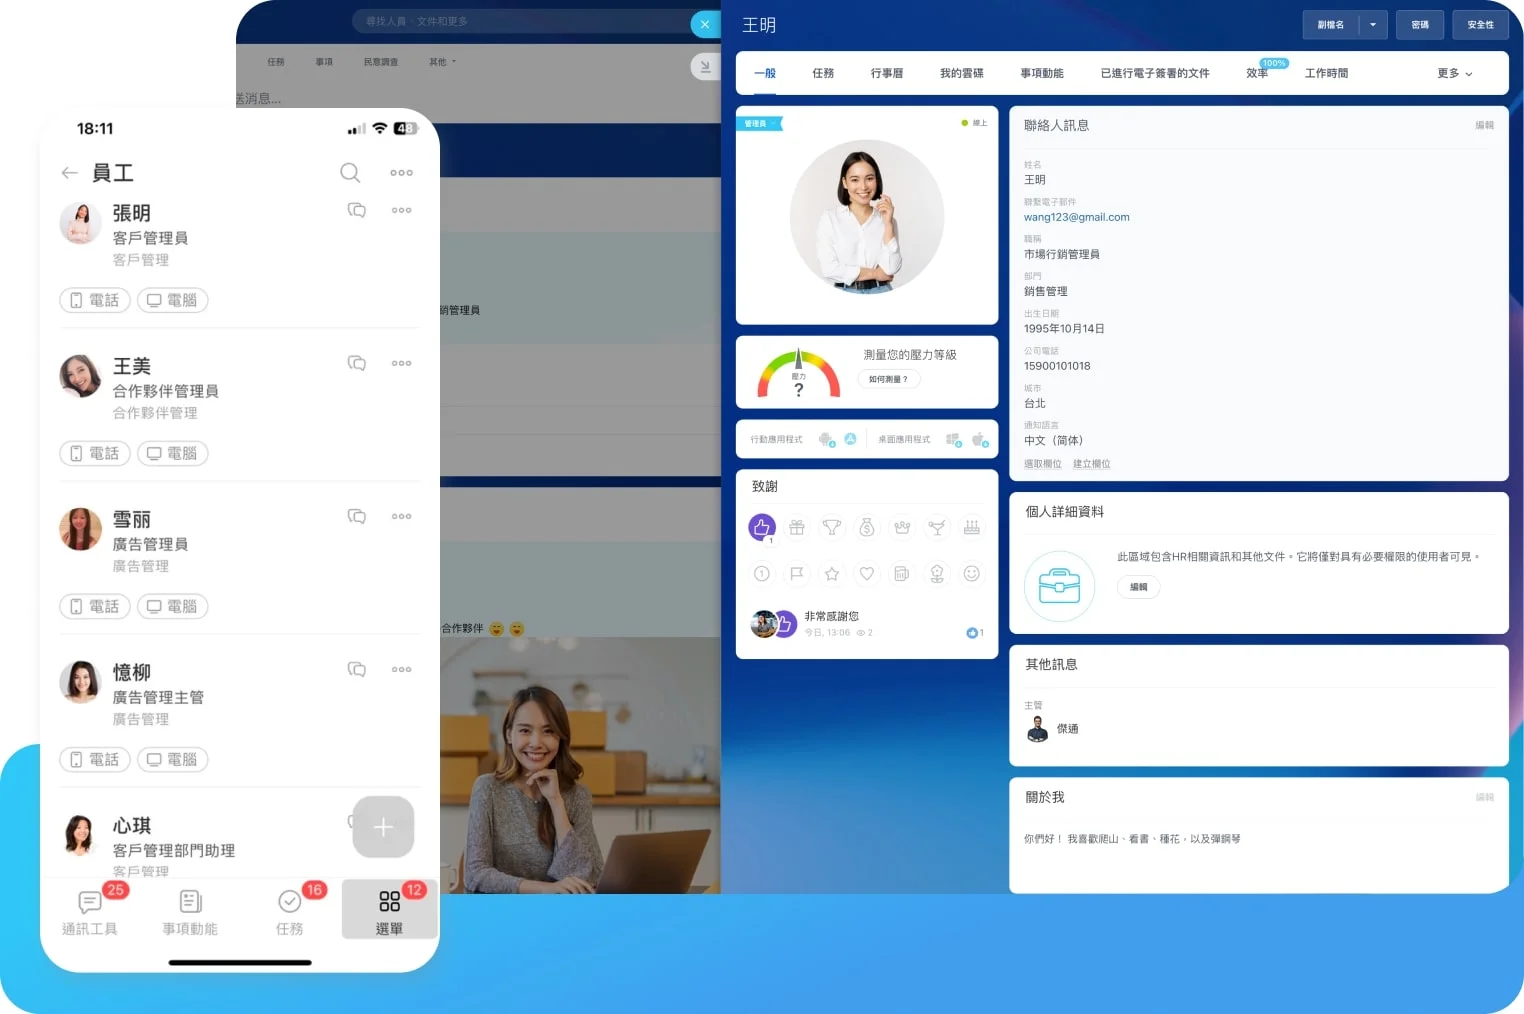The height and width of the screenshot is (1014, 1524).
Task: Open the 副檔名 dropdown arrow
Action: [x=1373, y=24]
